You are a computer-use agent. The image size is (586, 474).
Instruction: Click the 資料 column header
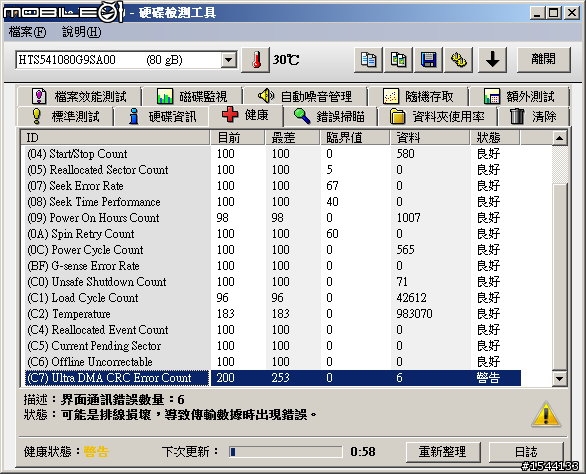(x=430, y=138)
